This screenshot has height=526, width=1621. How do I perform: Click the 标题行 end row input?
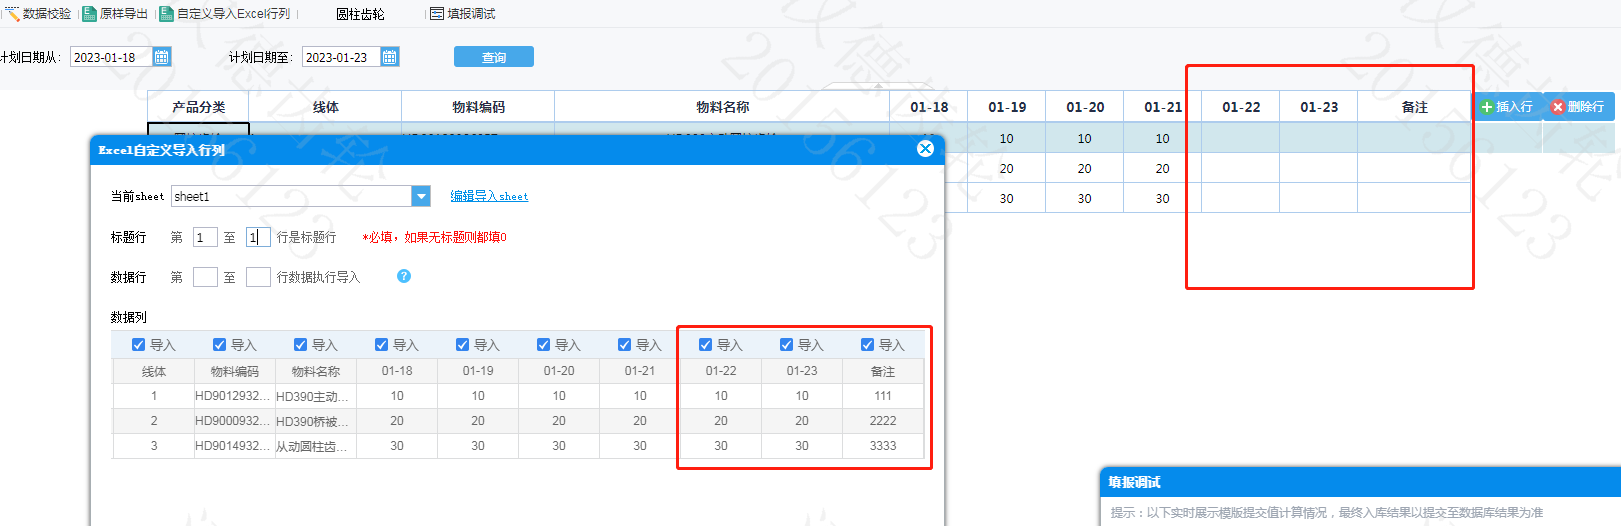[258, 237]
